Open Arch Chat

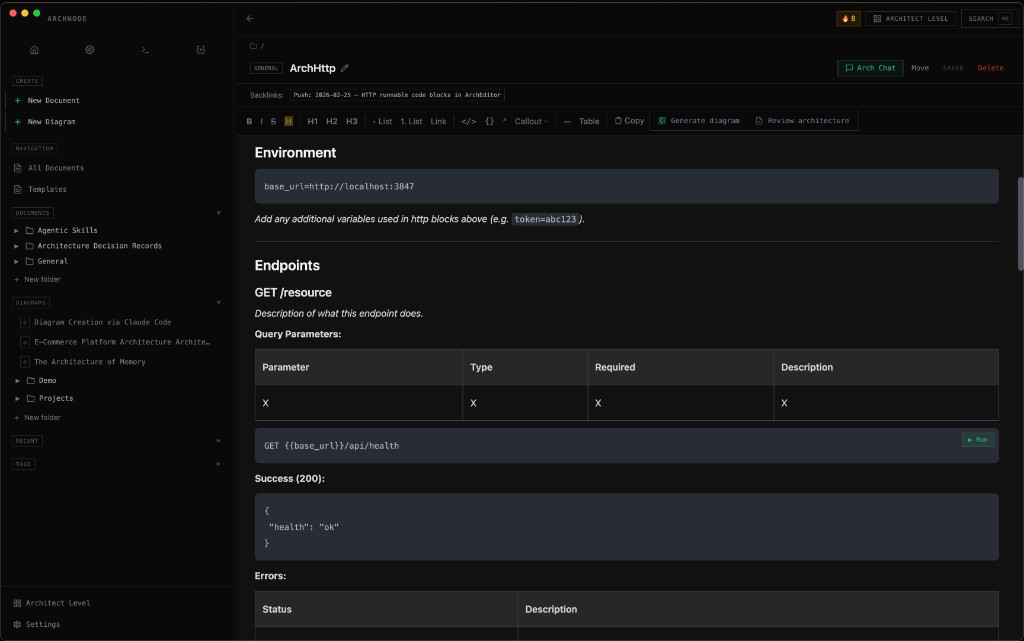tap(870, 68)
